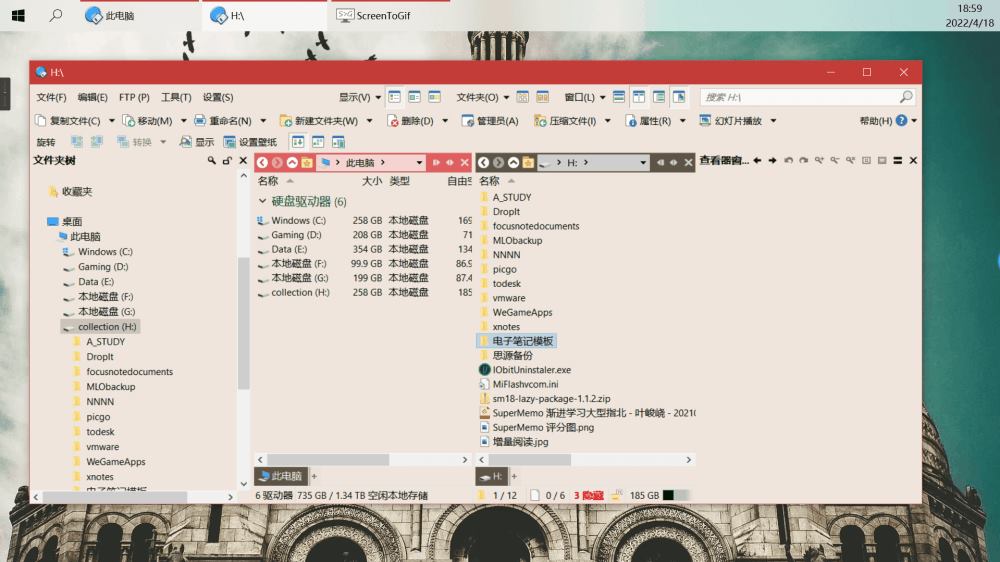
Task: Switch to the 此电脑 tab at pane bottom
Action: [x=280, y=476]
